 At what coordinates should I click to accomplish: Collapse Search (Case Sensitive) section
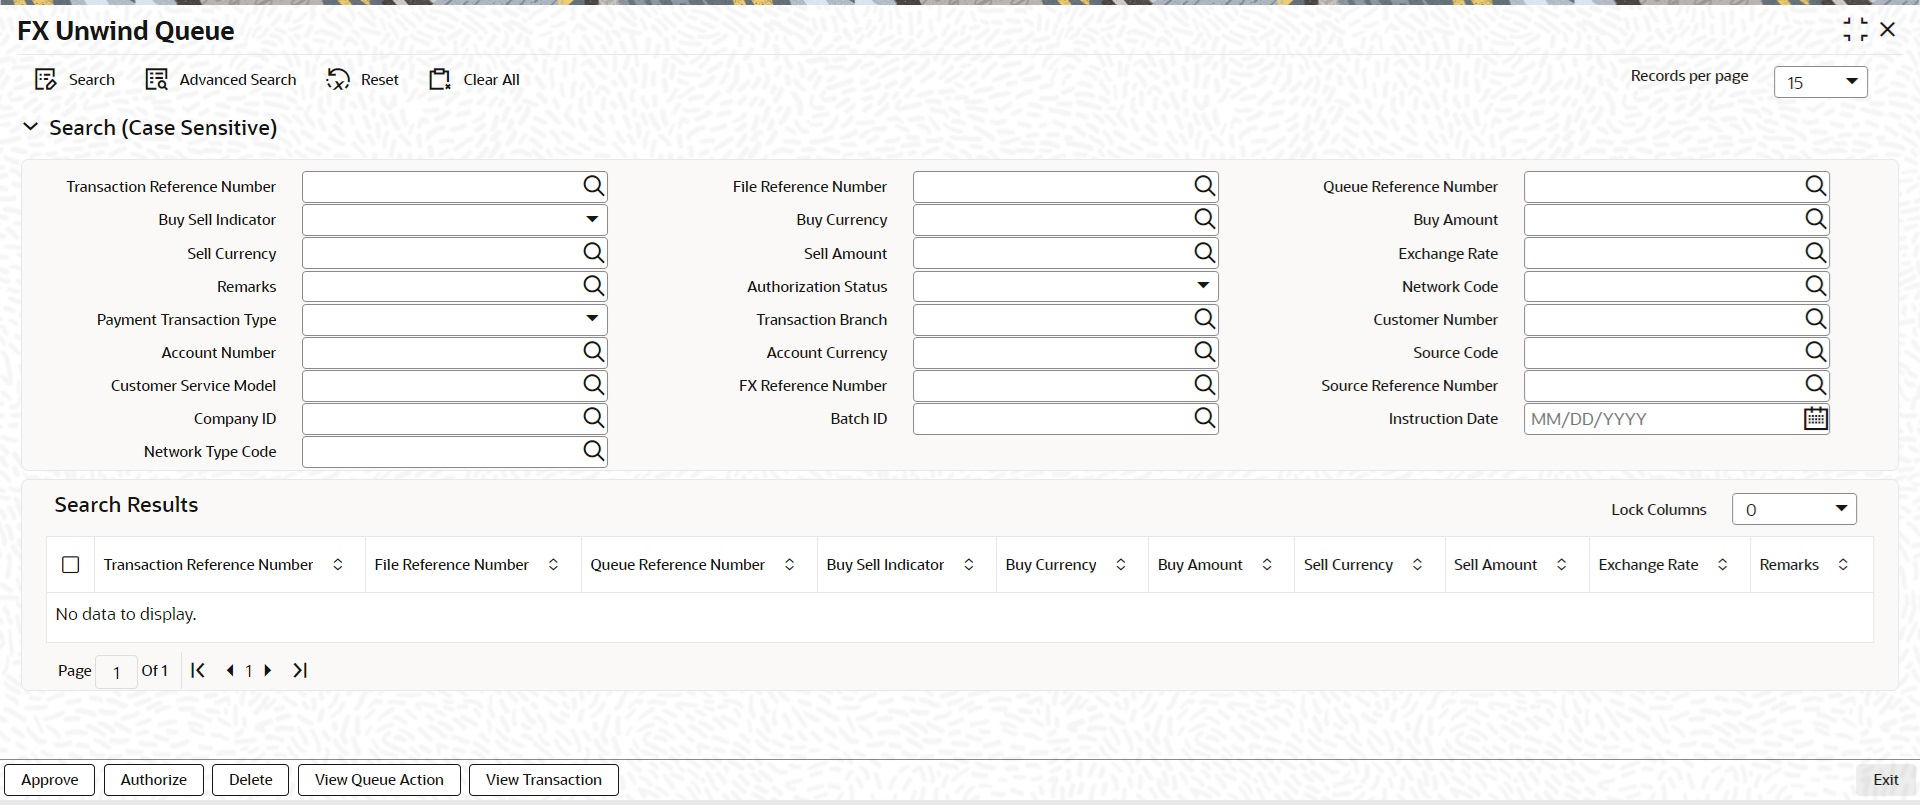31,127
